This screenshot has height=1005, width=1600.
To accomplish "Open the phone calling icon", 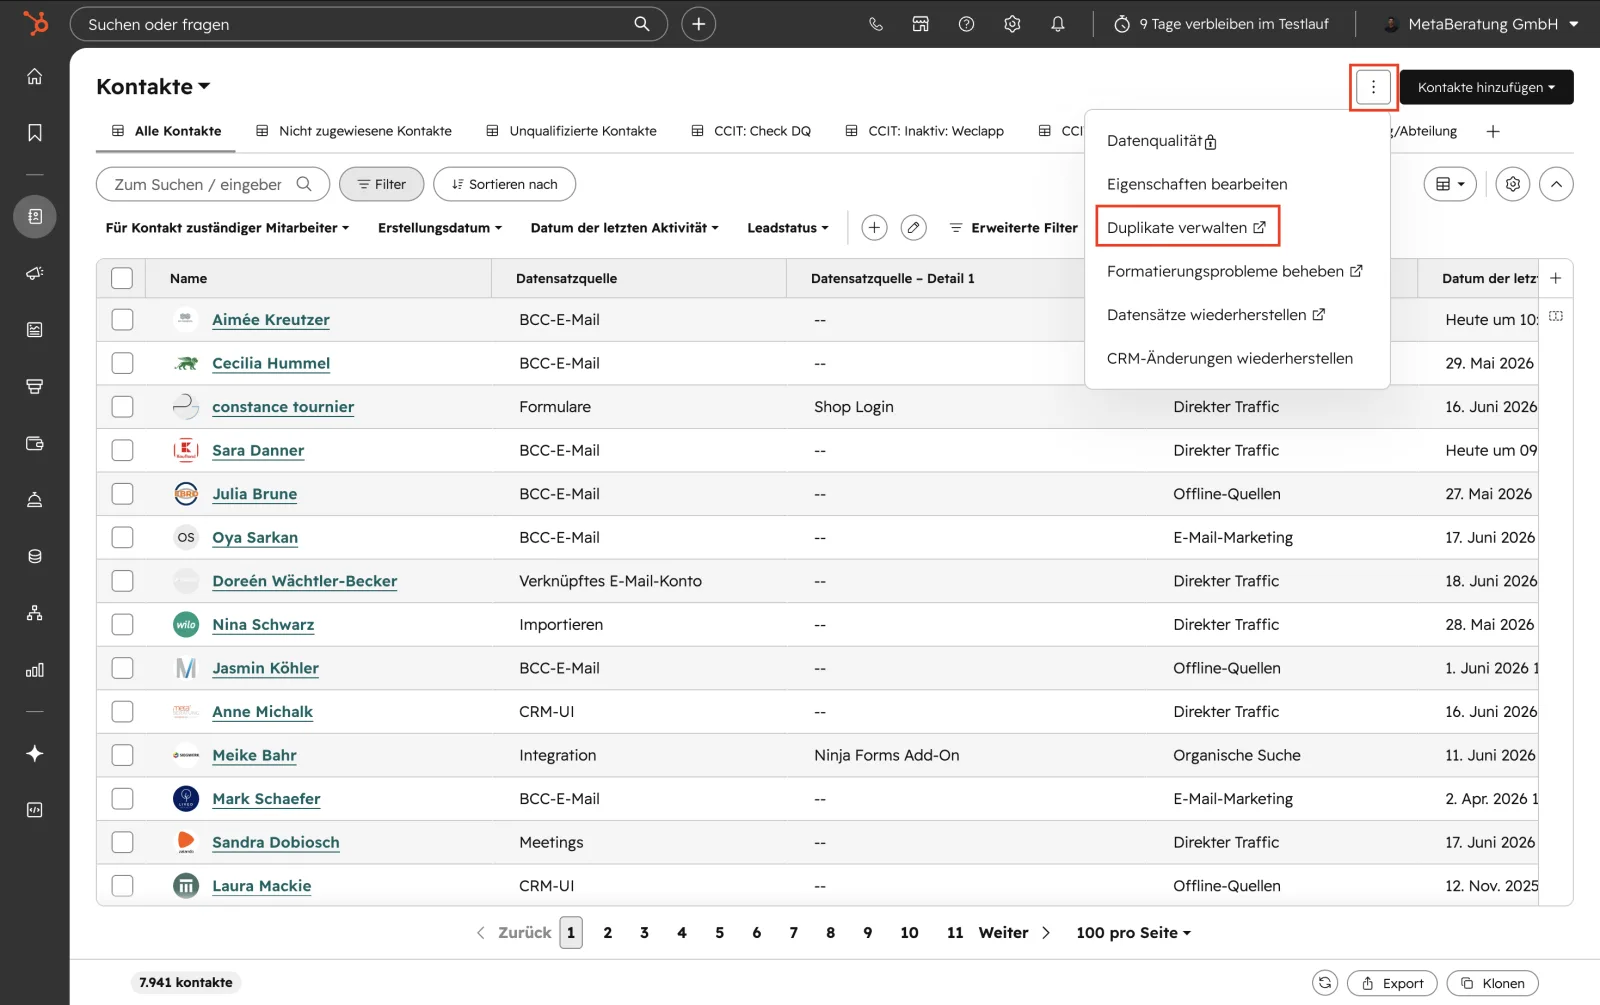I will click(x=876, y=24).
